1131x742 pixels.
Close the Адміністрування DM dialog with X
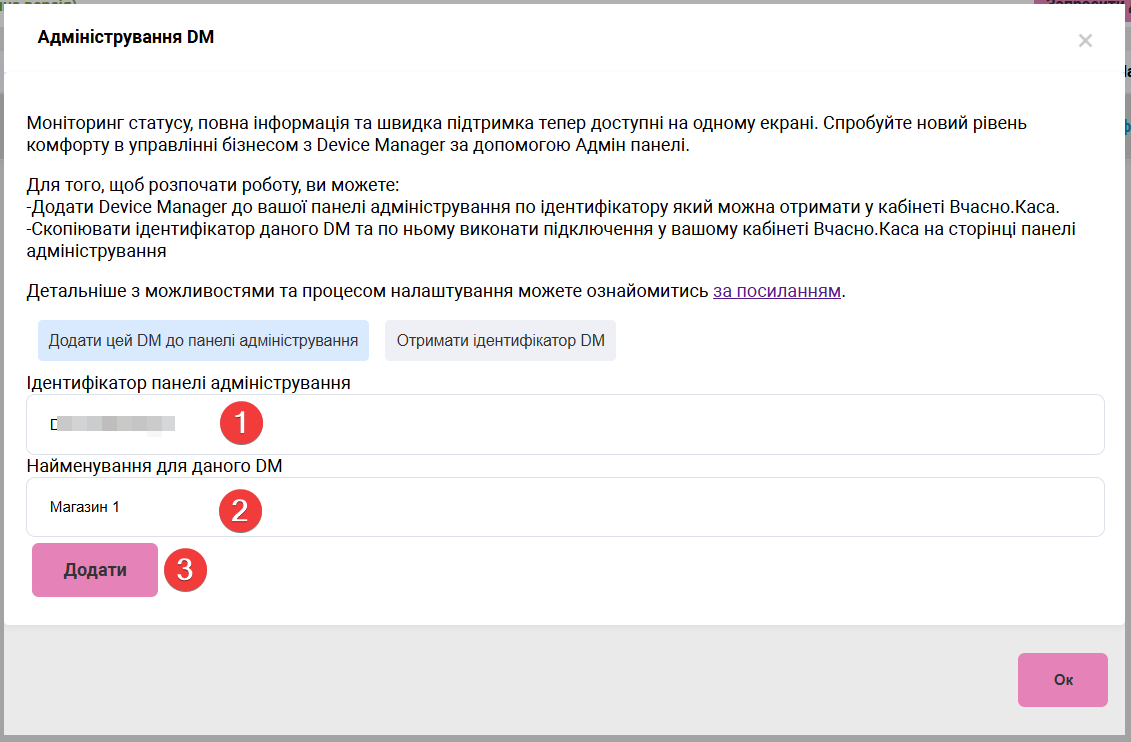point(1085,41)
